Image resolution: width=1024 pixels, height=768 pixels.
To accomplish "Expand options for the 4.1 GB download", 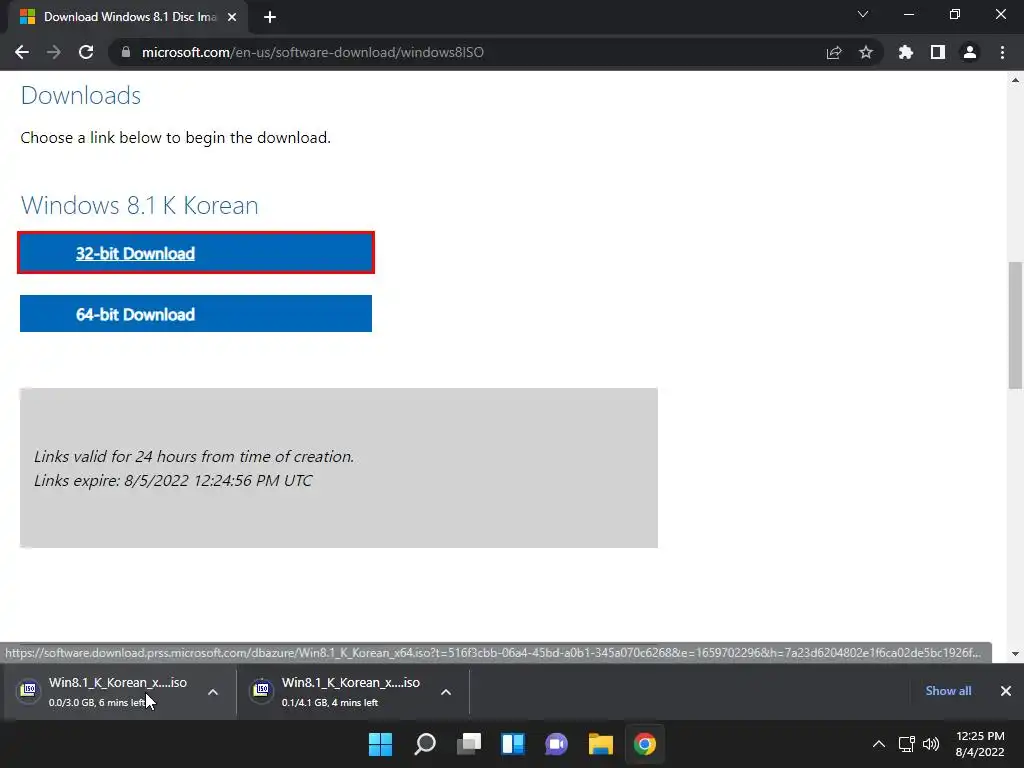I will [x=446, y=692].
